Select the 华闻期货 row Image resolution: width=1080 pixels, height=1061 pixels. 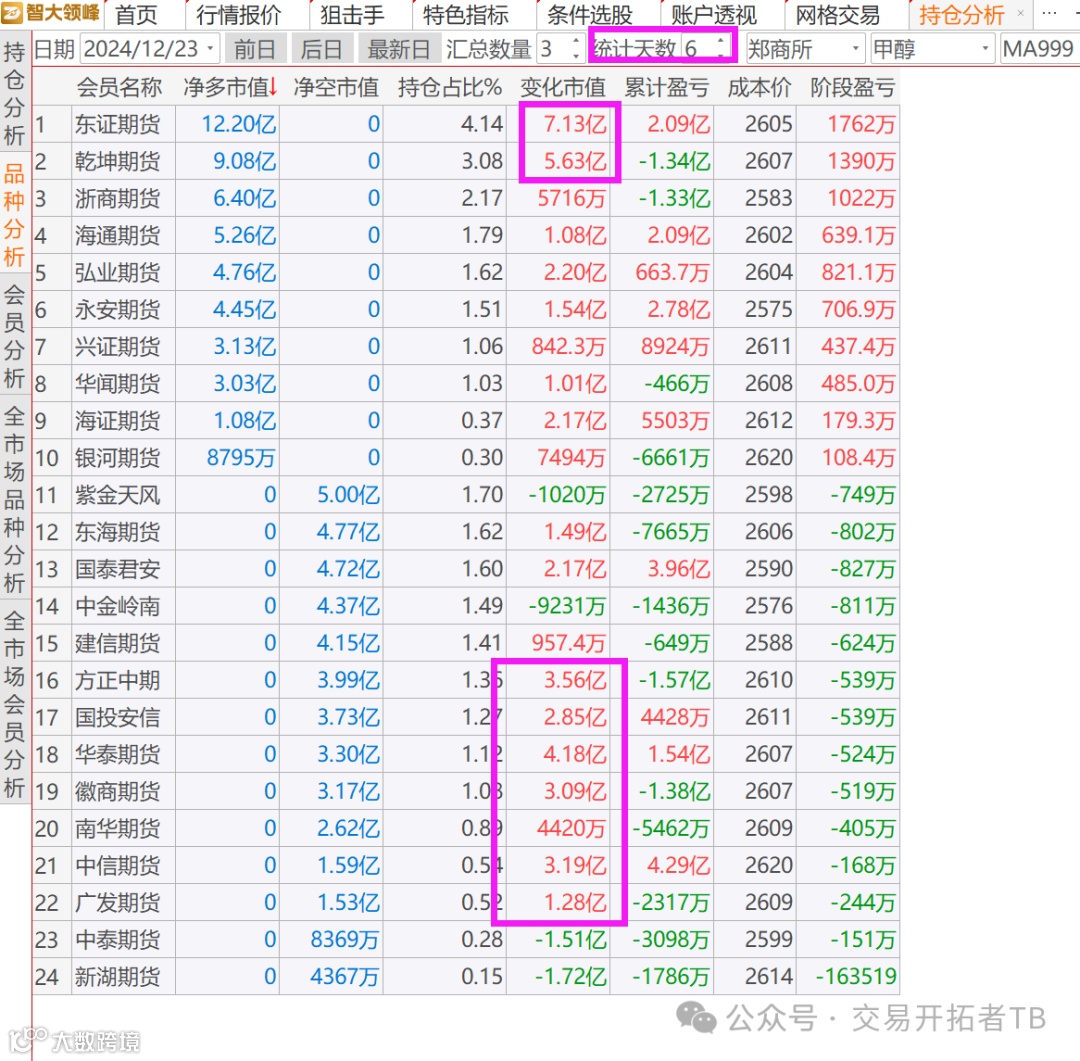tap(466, 384)
